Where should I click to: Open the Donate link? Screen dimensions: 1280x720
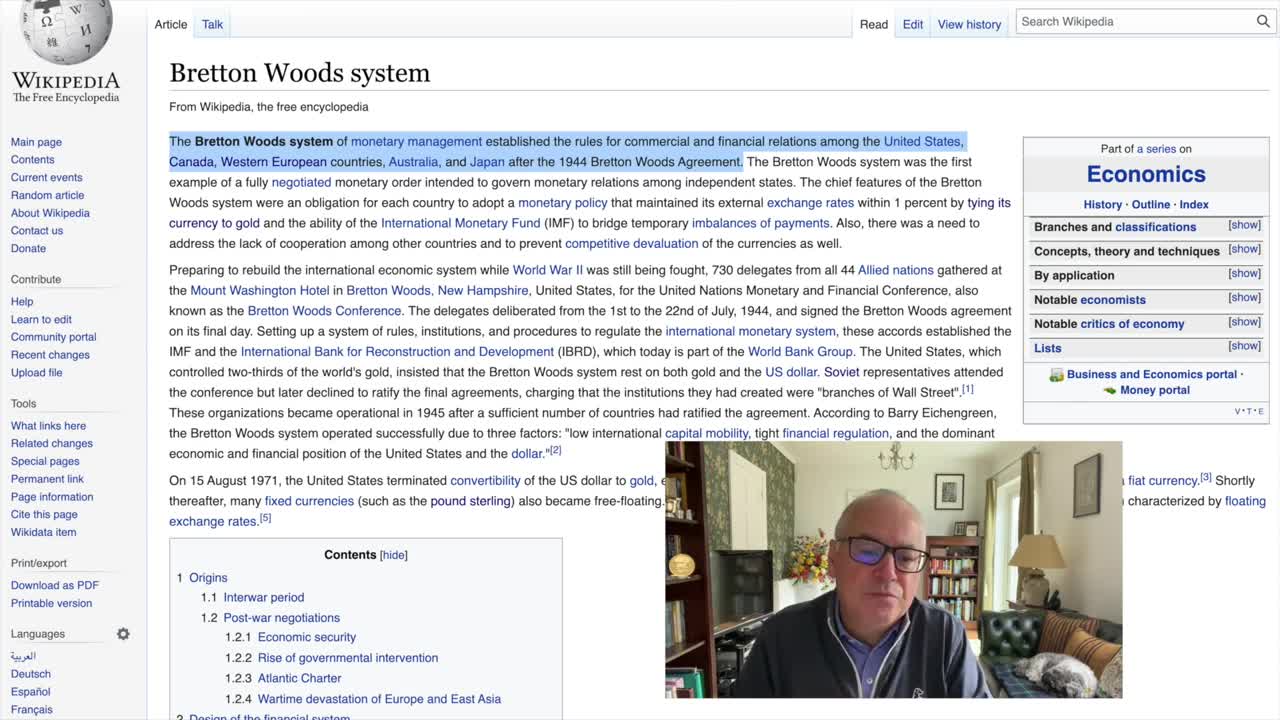(28, 248)
